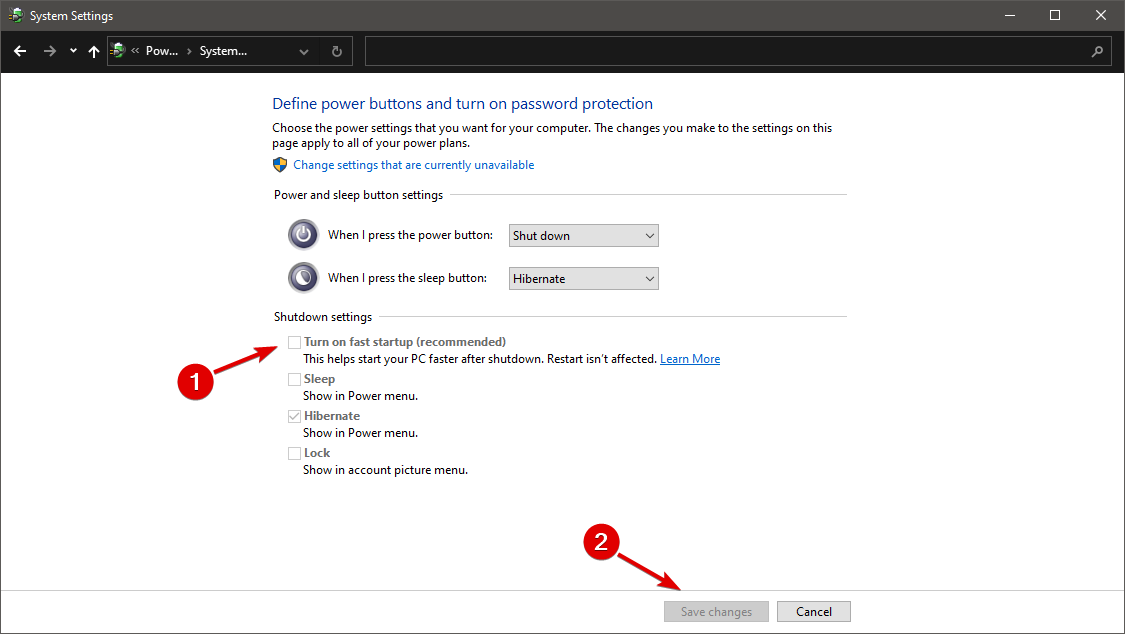The image size is (1125, 634).
Task: Click the 'Power and sleep button settings' label
Action: [358, 195]
